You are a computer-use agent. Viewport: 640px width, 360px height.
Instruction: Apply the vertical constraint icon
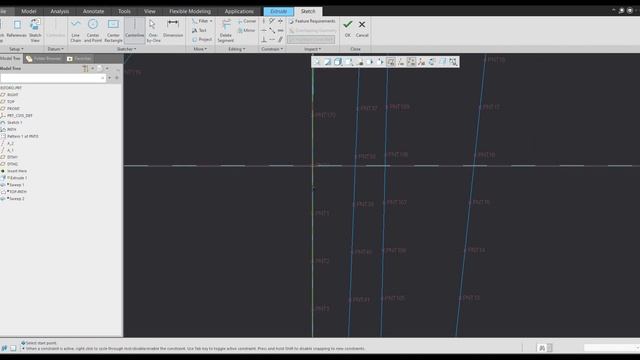tap(264, 21)
